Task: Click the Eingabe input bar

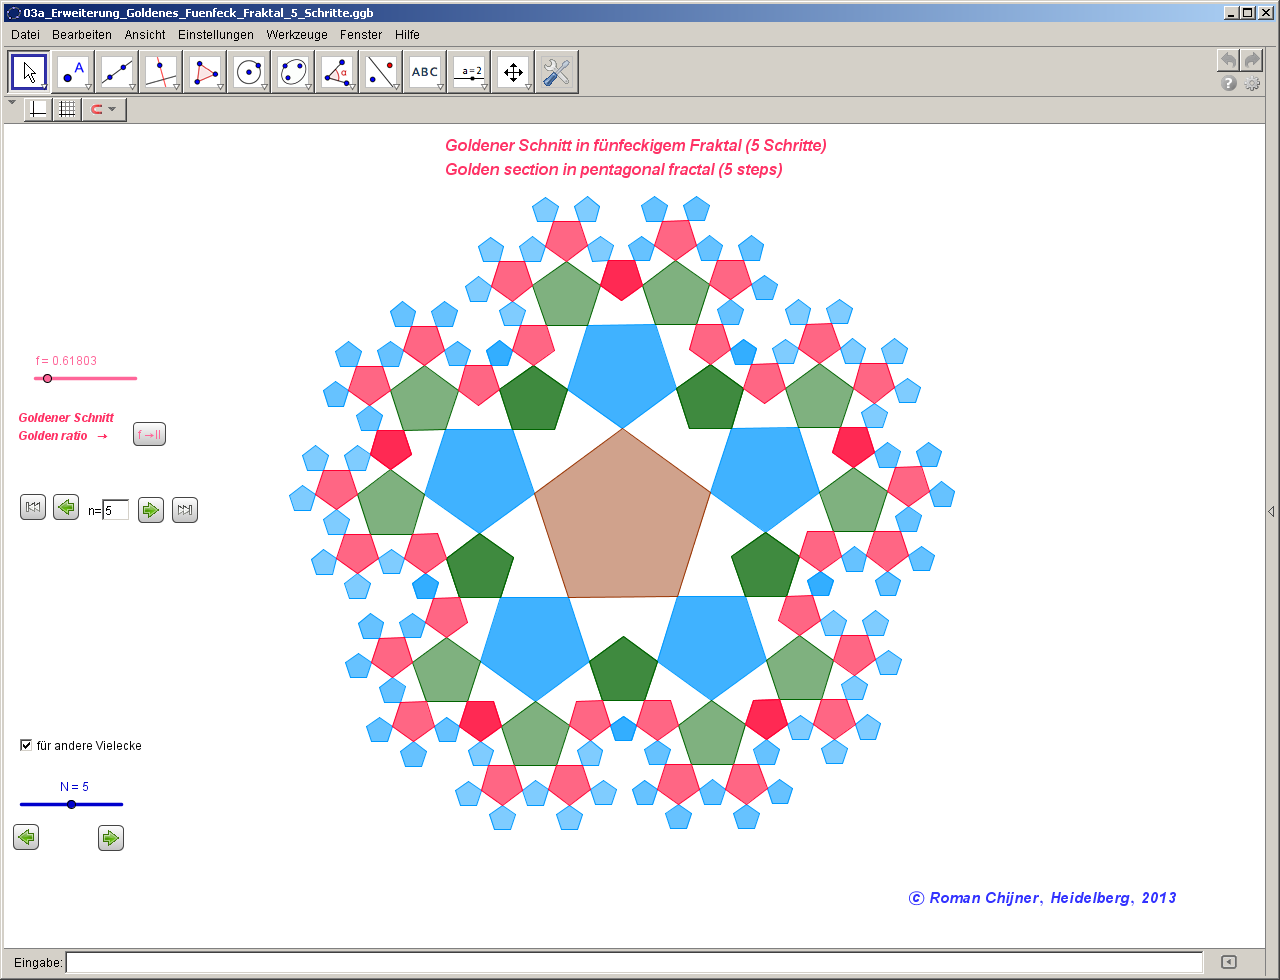Action: tap(635, 963)
